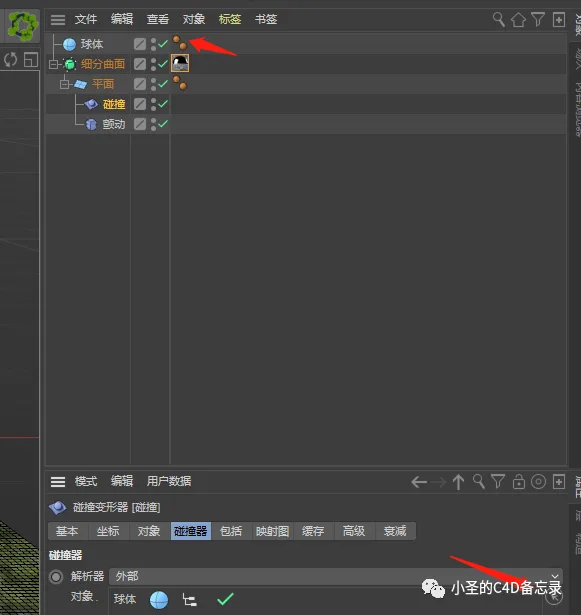The image size is (581, 615).
Task: Toggle the green enable checkmark on 碰撞
Action: [x=163, y=104]
